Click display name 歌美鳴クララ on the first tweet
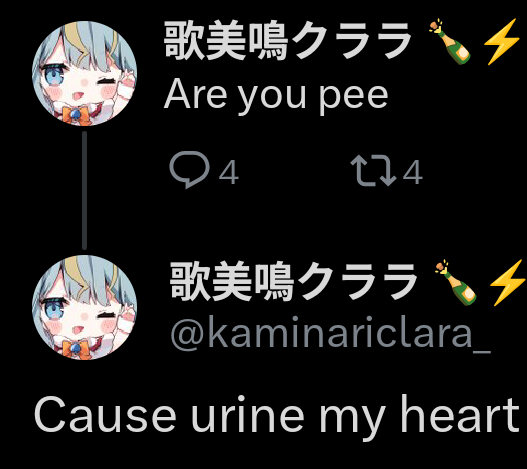The image size is (527, 469). click(288, 41)
